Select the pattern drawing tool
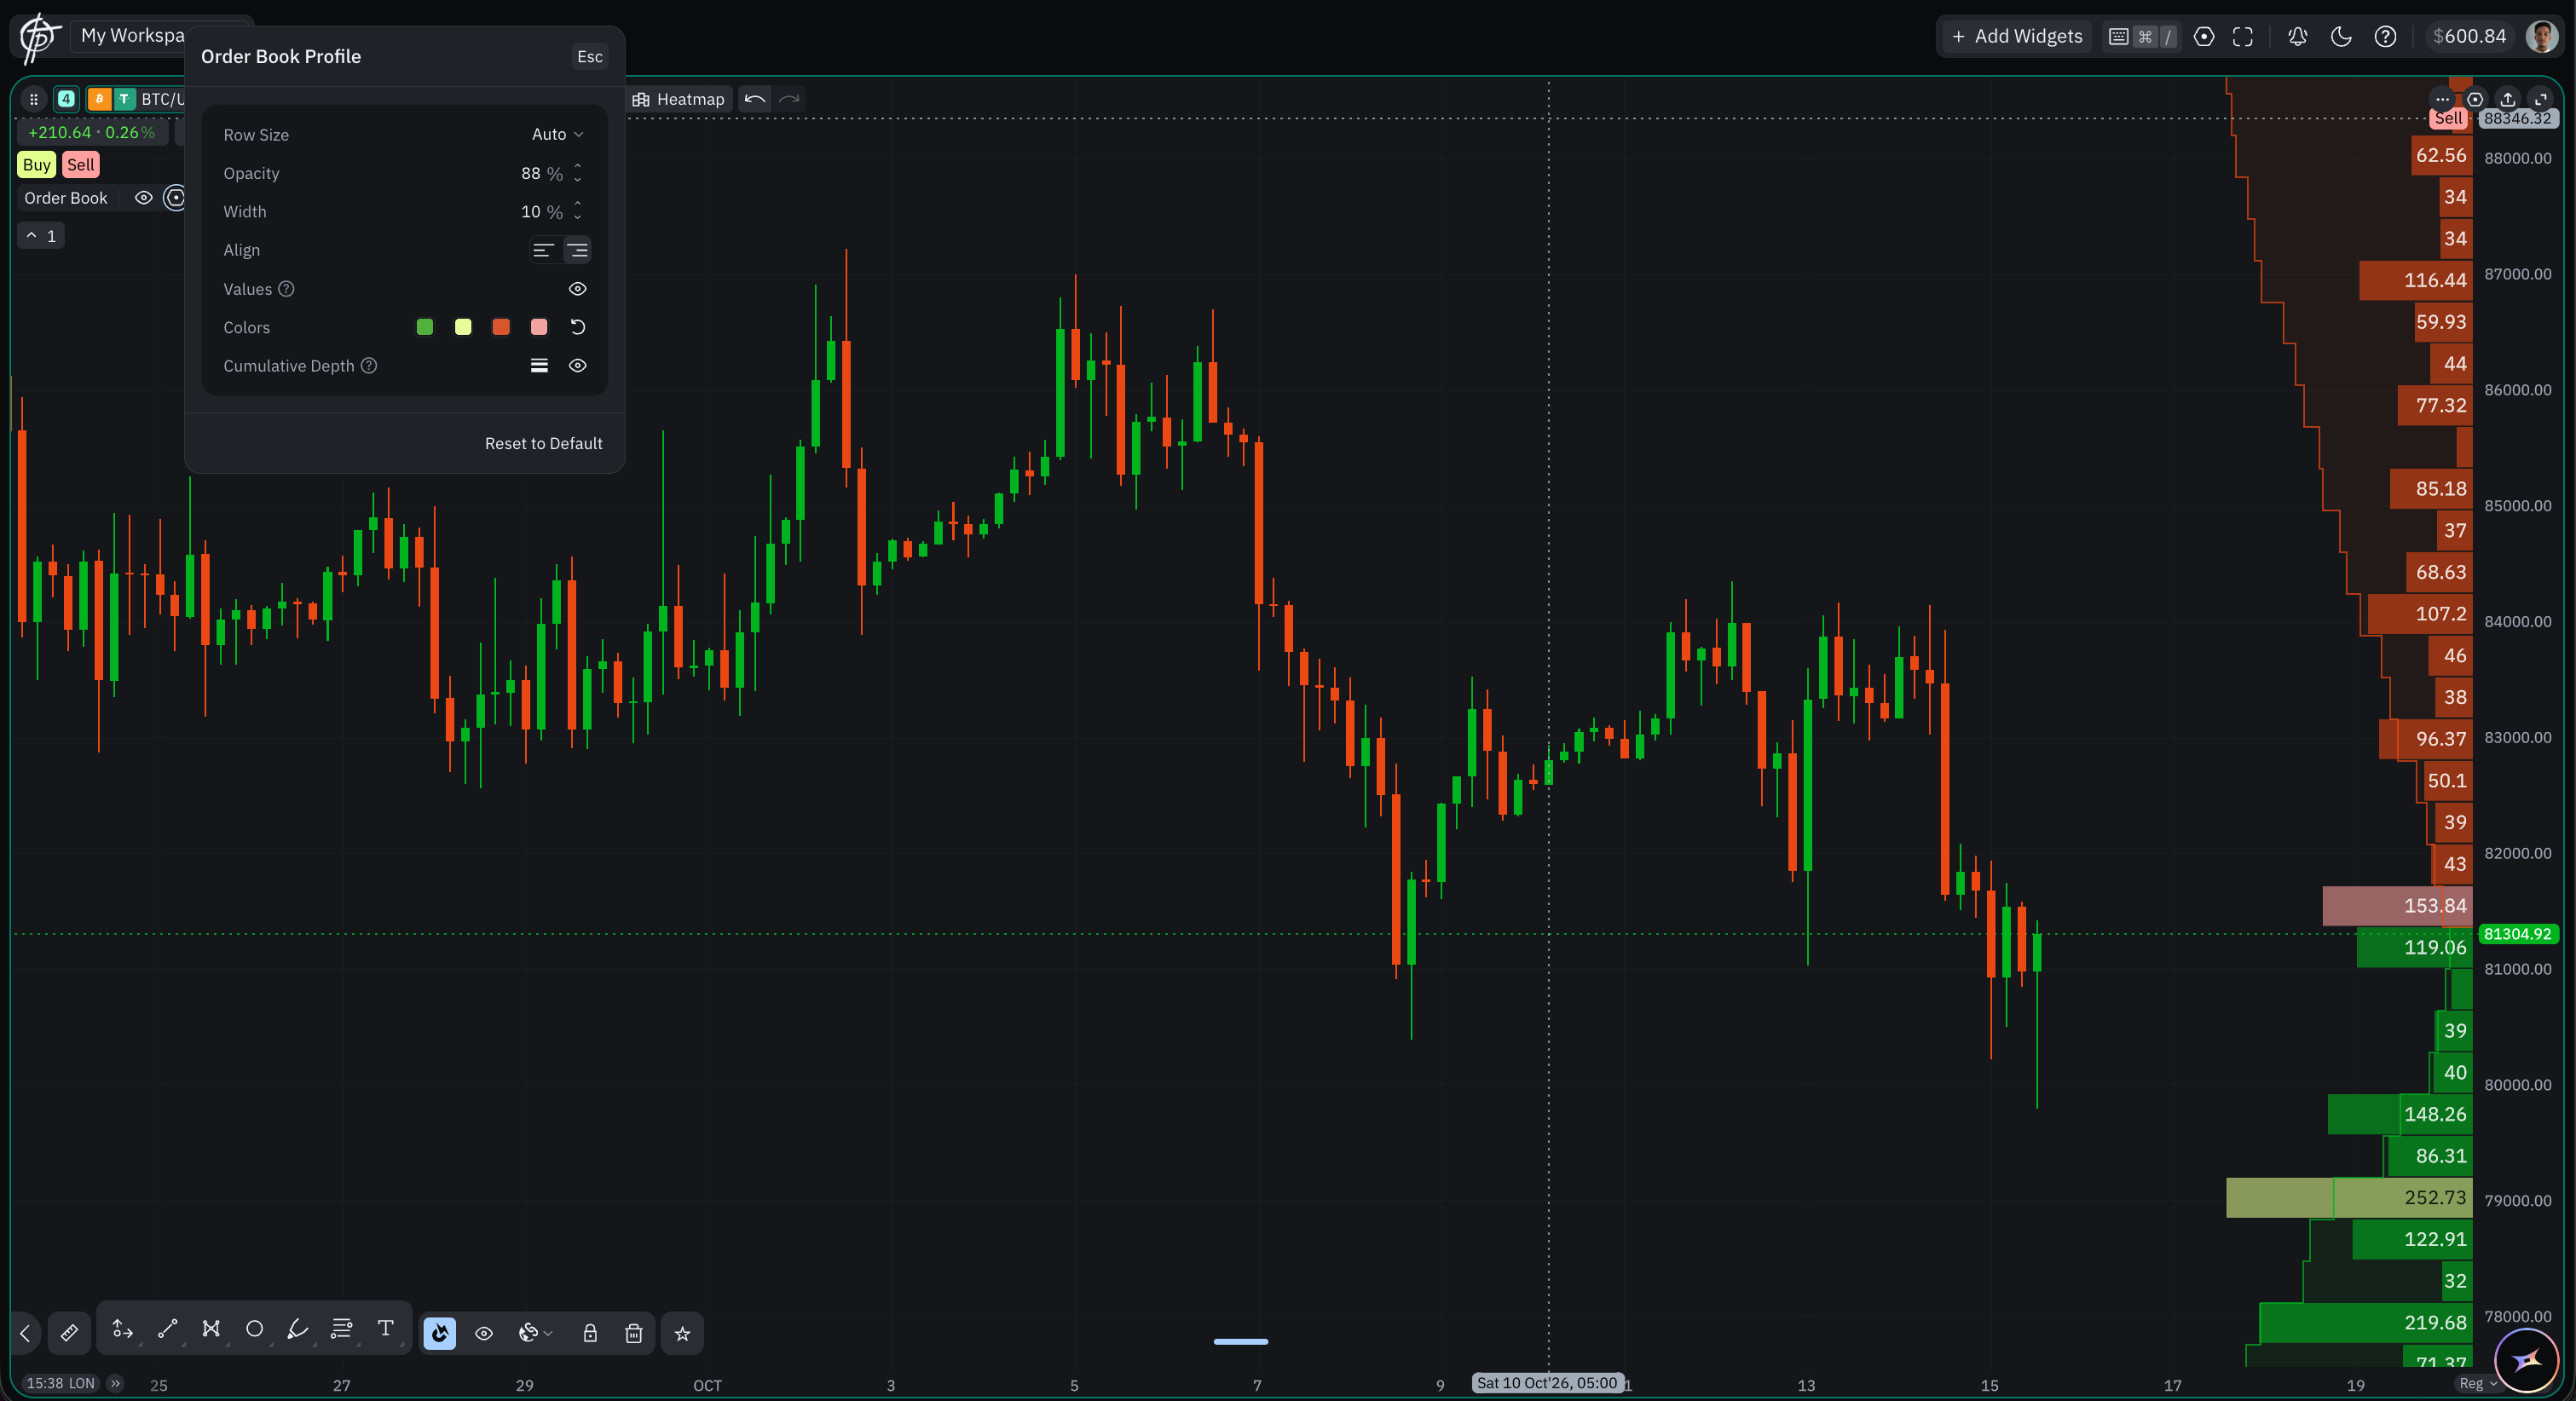This screenshot has height=1401, width=2576. click(211, 1329)
